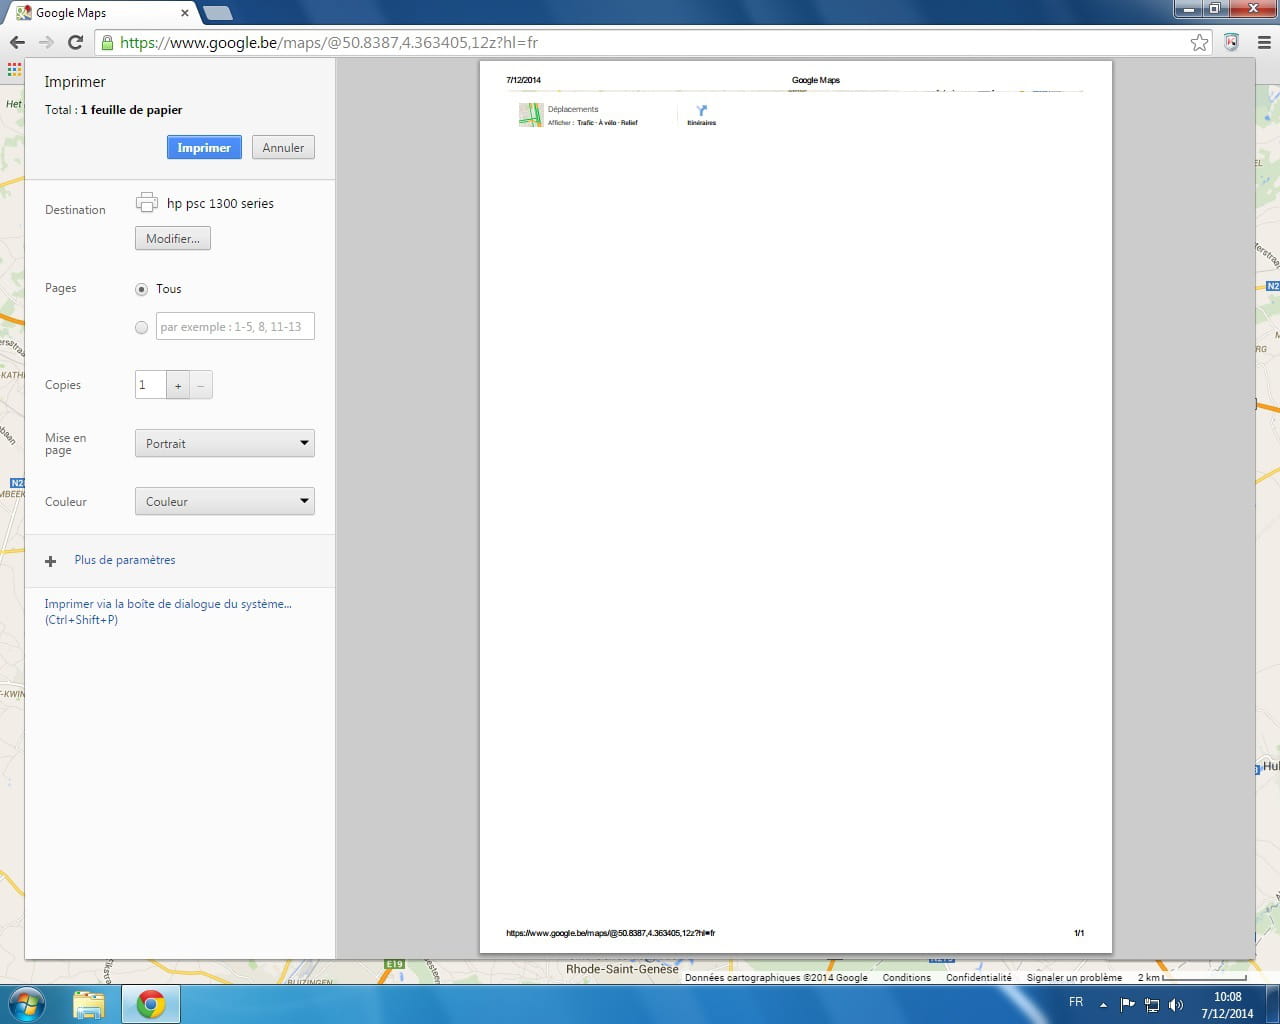The height and width of the screenshot is (1024, 1280).
Task: Click the volume speaker icon in system tray
Action: (x=1176, y=1005)
